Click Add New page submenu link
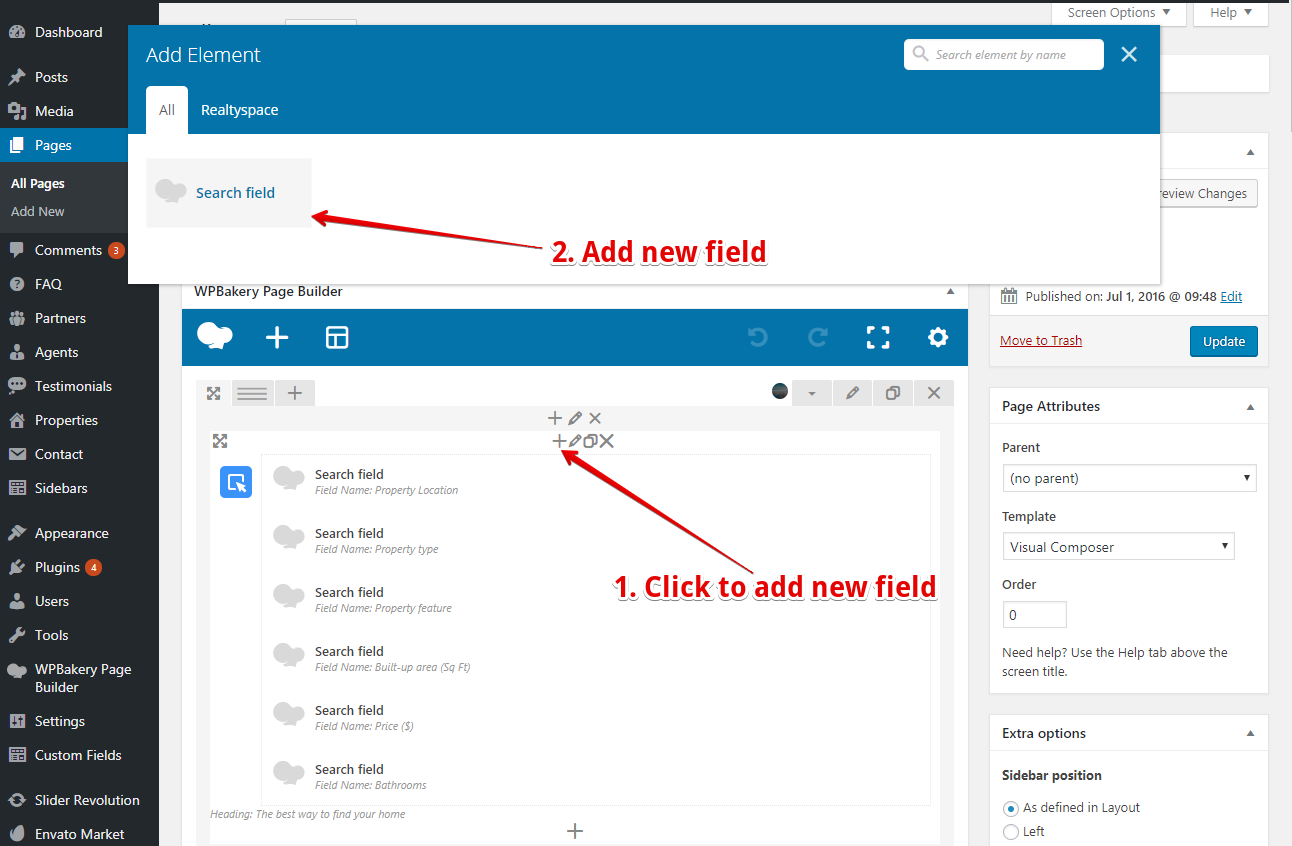 coord(38,211)
